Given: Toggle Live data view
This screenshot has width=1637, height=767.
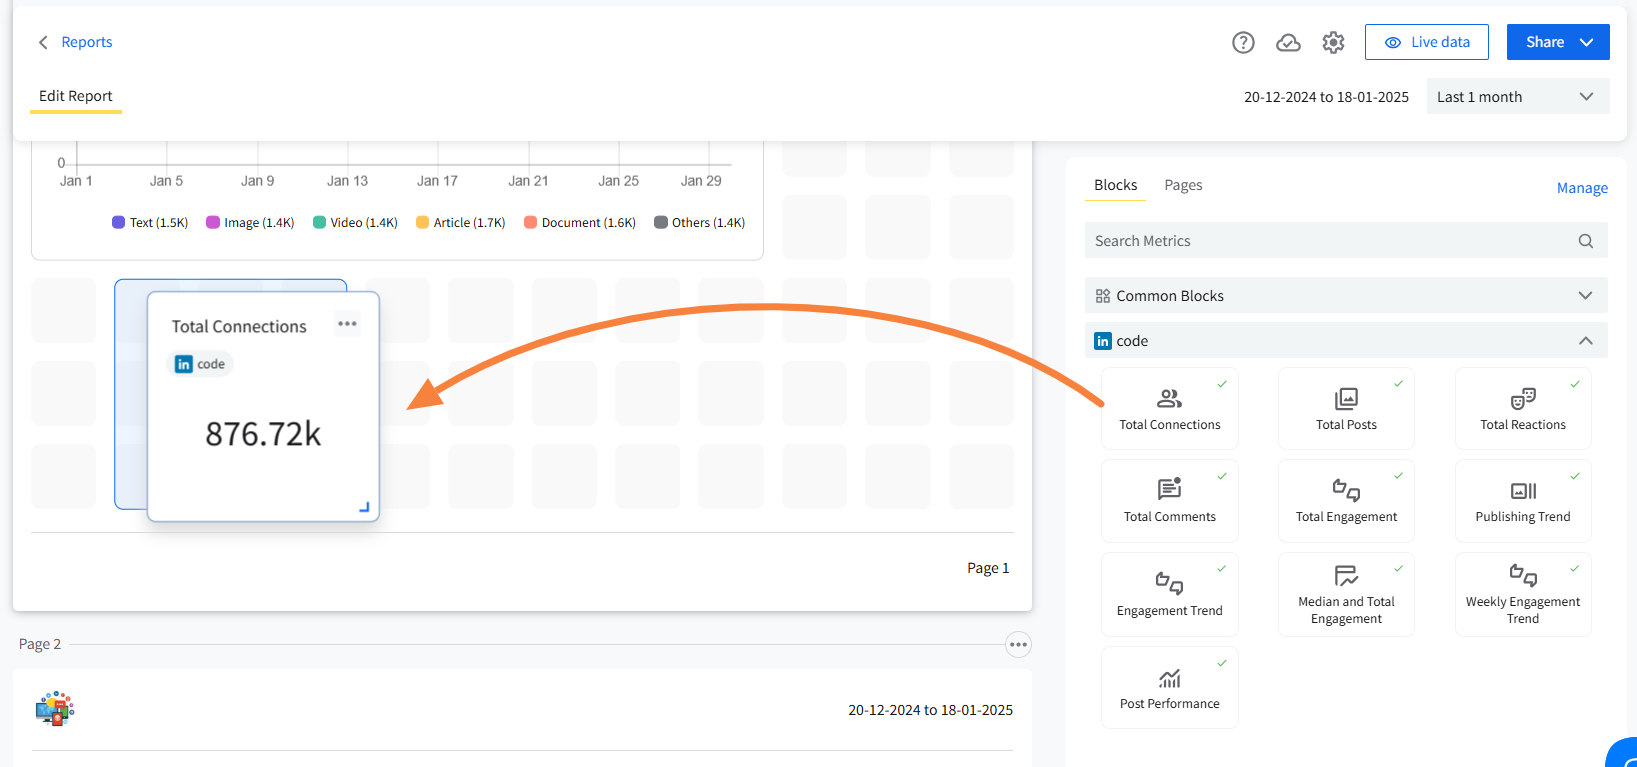Looking at the screenshot, I should 1426,42.
